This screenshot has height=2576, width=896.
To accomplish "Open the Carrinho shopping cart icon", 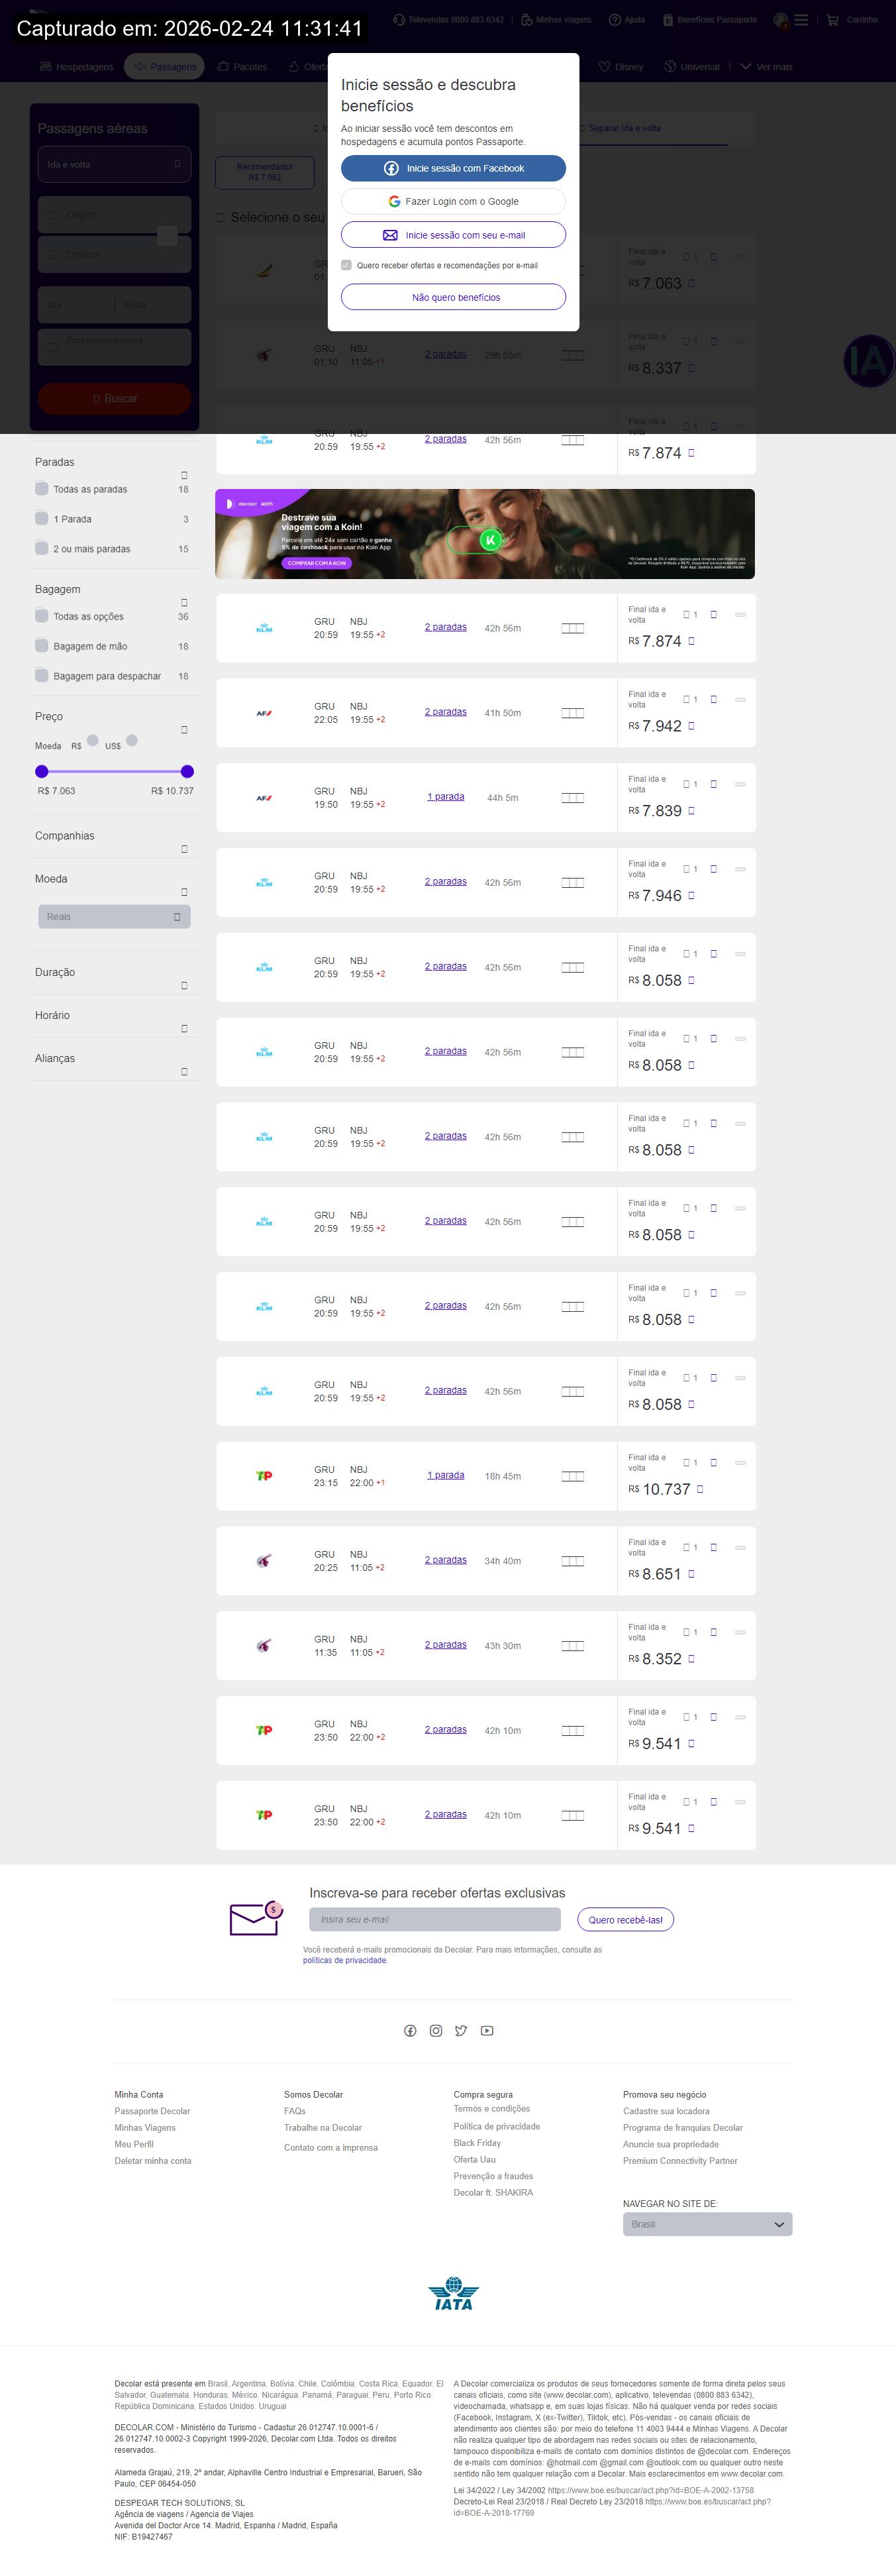I will coord(832,20).
